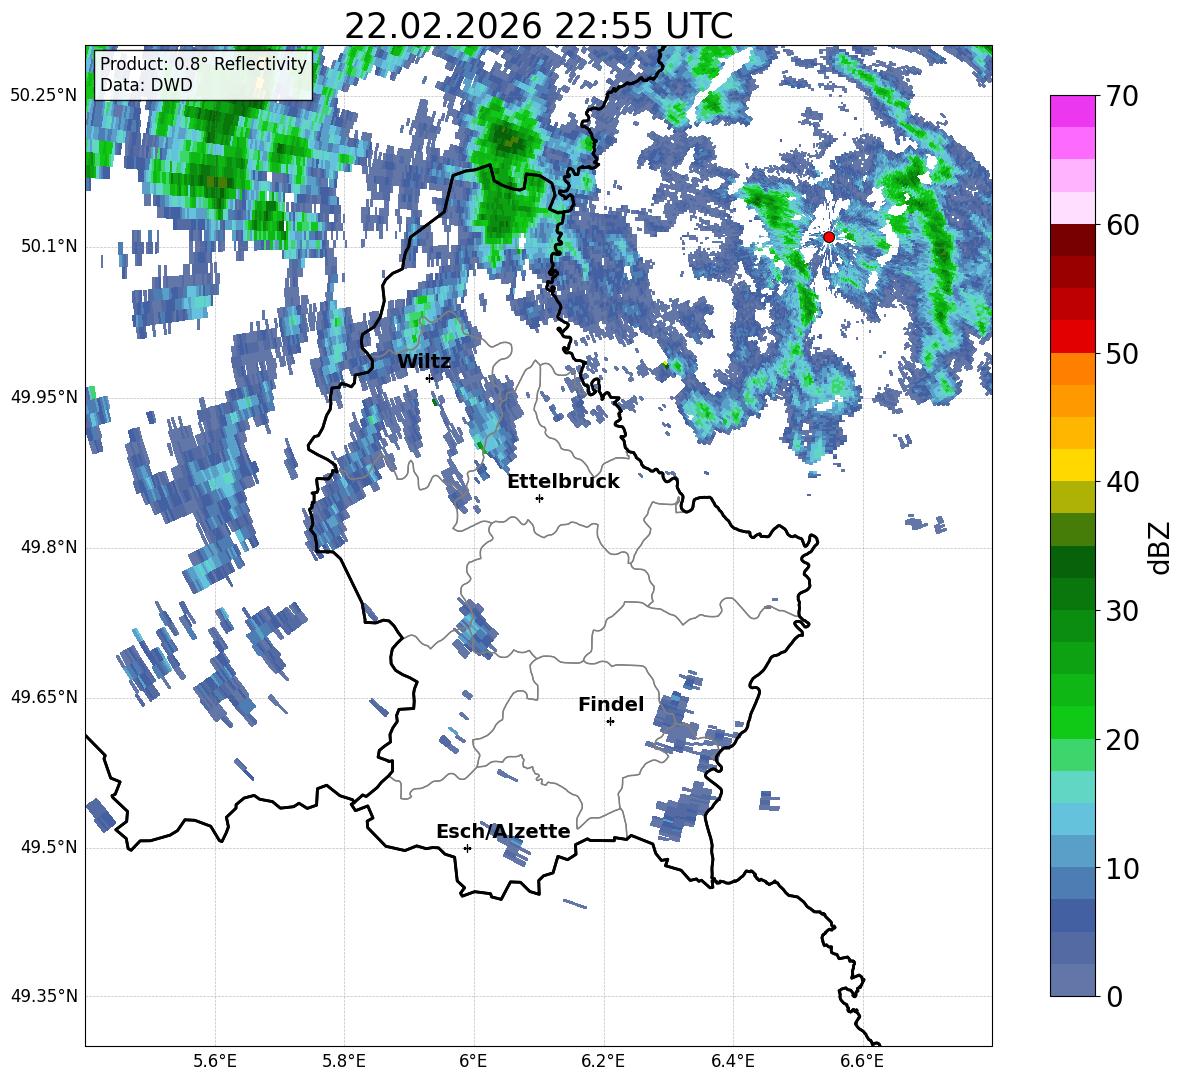Select the Esch/Alzette city label
The image size is (1184, 1081).
503,832
